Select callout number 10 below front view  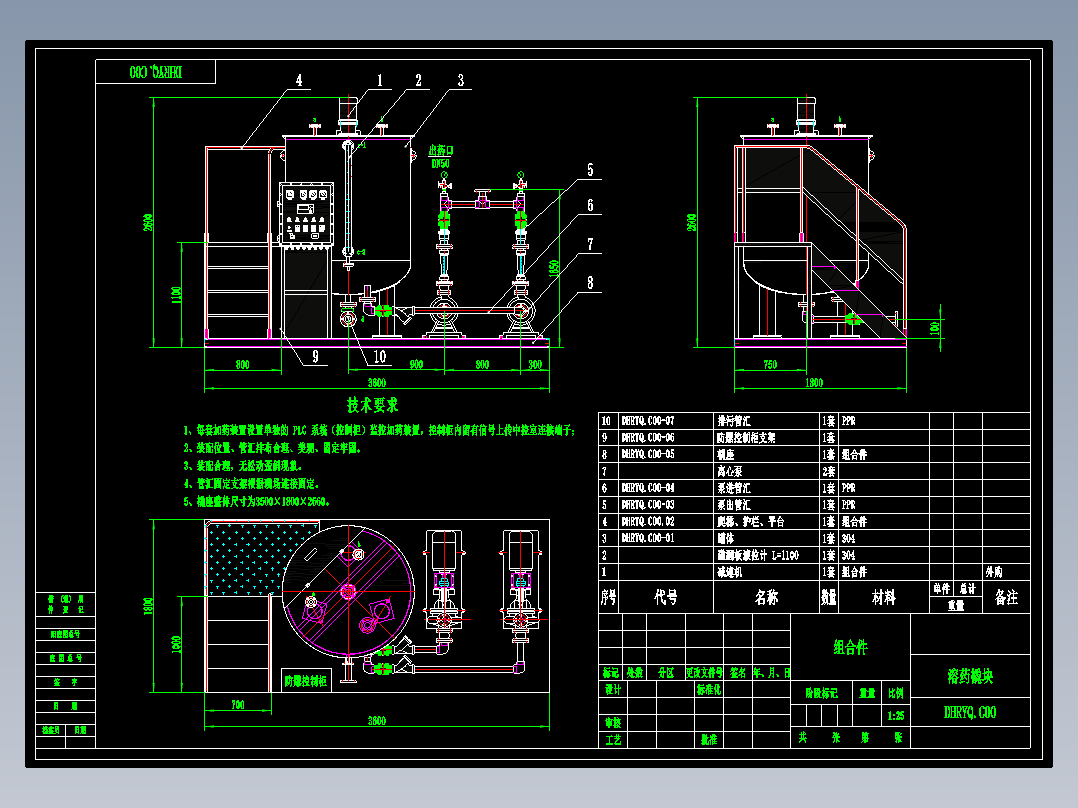pyautogui.click(x=380, y=356)
